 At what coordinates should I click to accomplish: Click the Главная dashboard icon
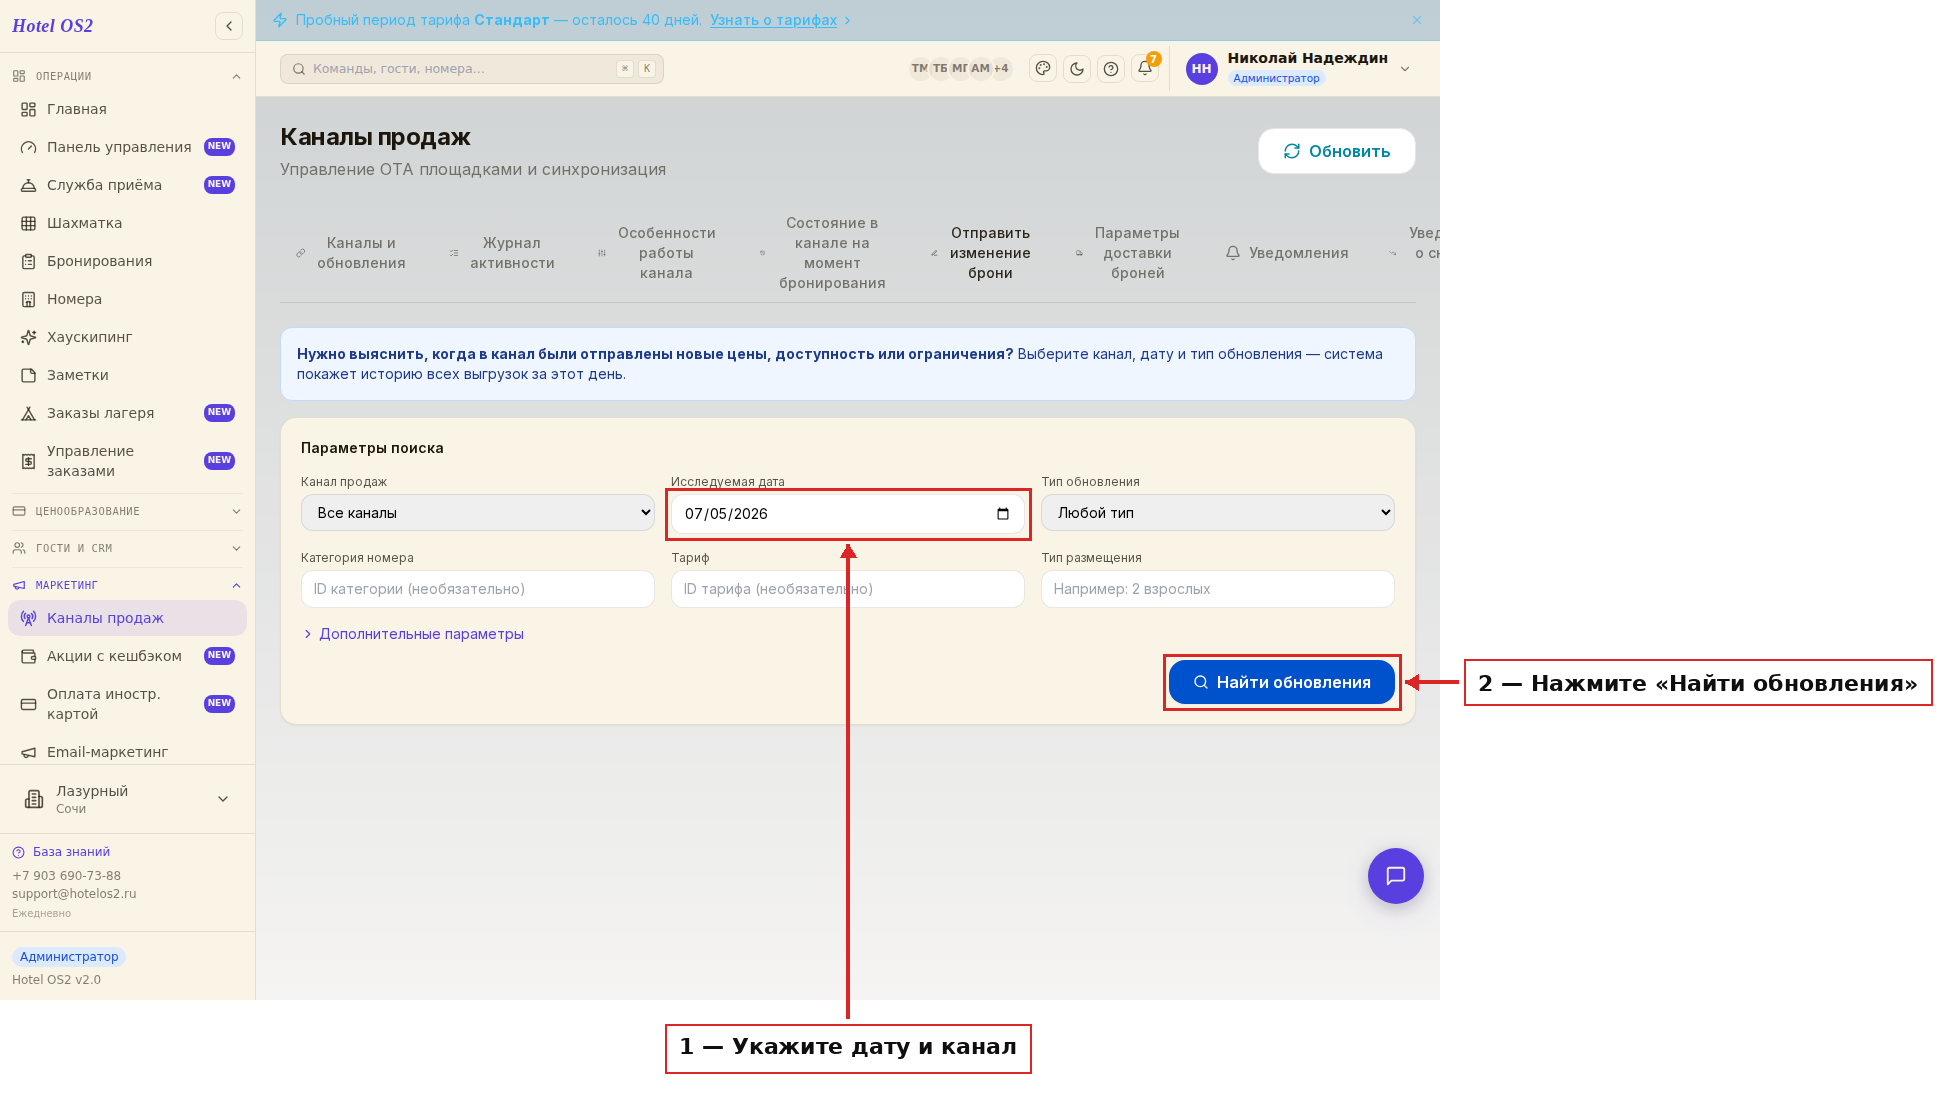[x=29, y=109]
